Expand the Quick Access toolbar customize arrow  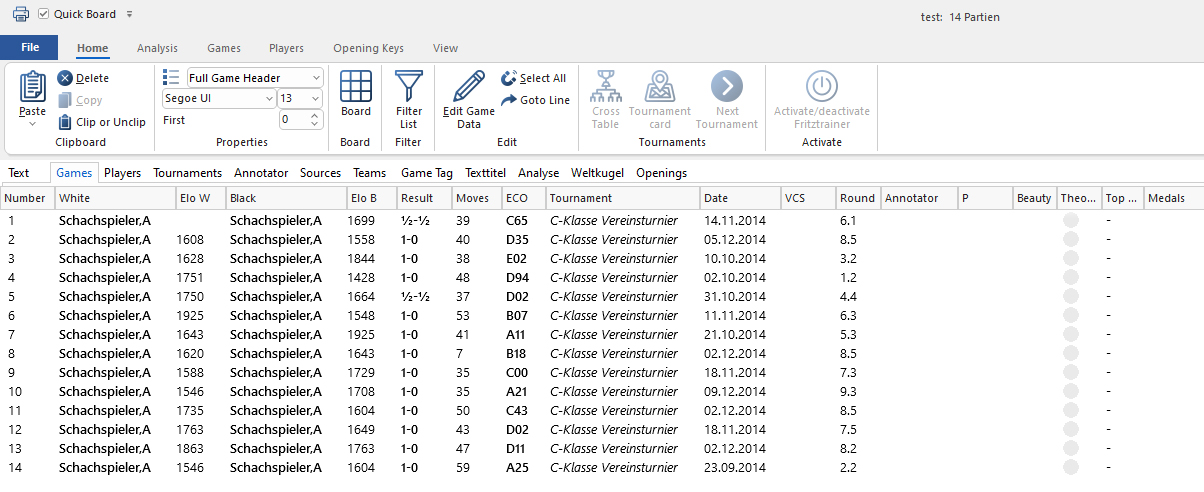[130, 14]
